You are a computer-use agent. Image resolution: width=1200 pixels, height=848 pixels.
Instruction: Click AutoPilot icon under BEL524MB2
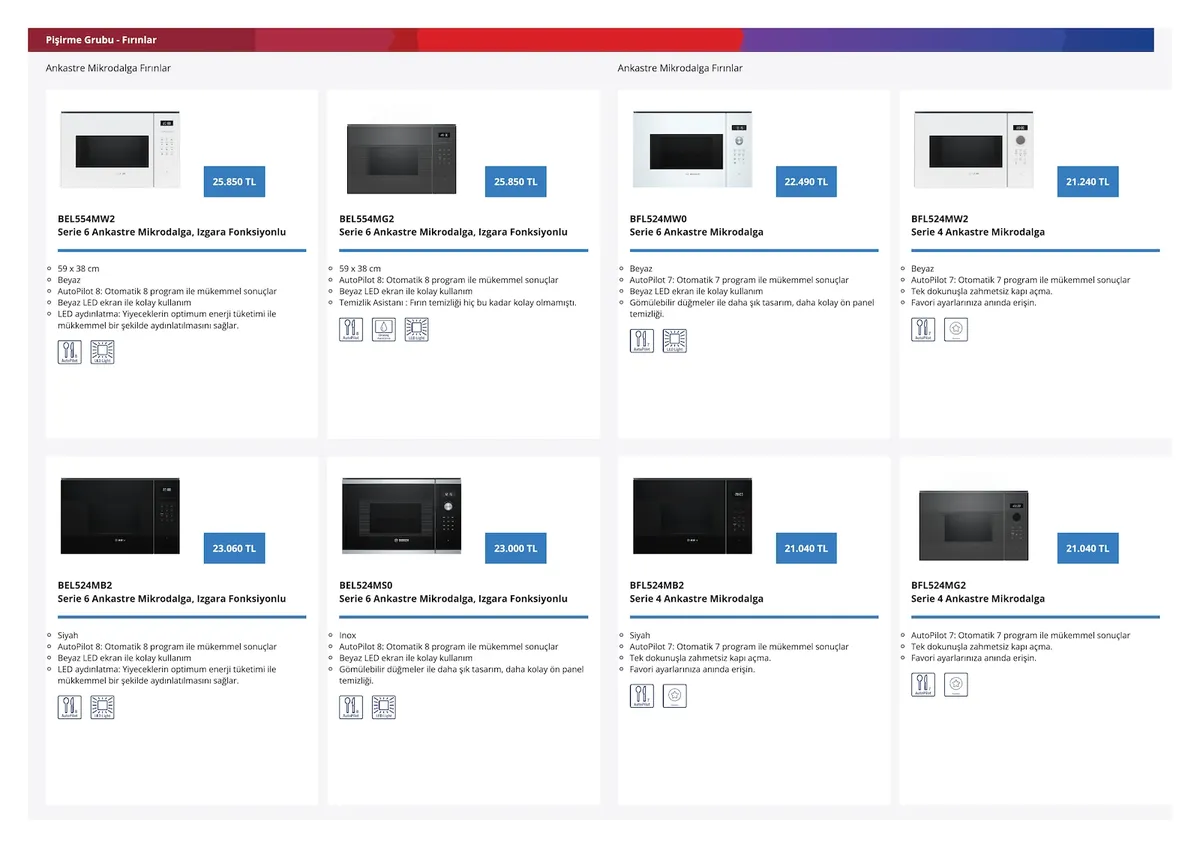pyautogui.click(x=70, y=707)
